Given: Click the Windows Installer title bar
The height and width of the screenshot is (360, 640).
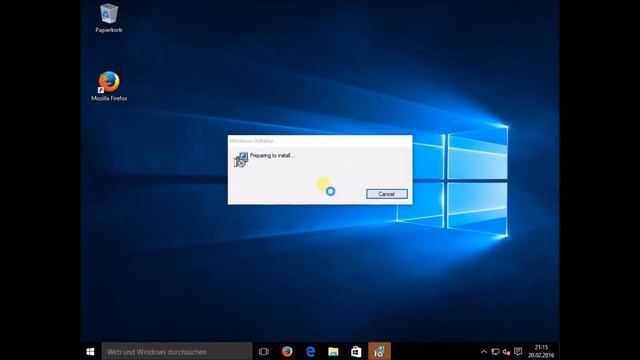Looking at the screenshot, I should (320, 141).
